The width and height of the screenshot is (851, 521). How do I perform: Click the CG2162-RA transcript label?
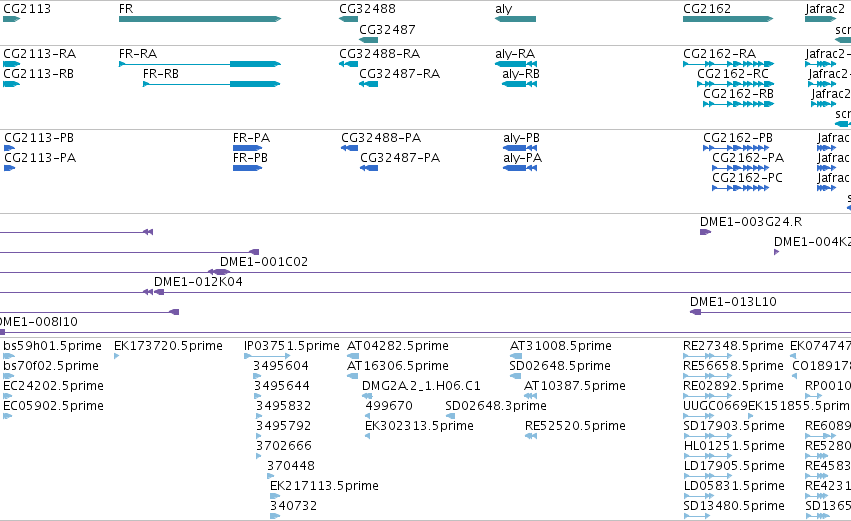pyautogui.click(x=720, y=54)
